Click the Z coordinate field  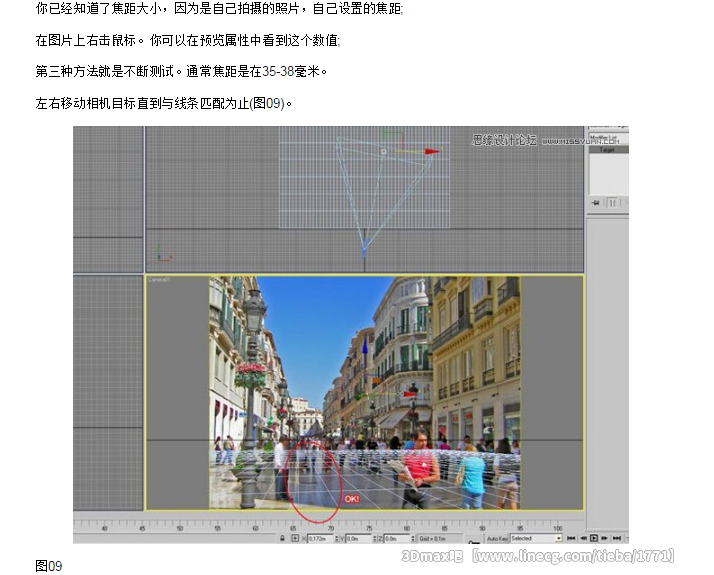click(398, 539)
